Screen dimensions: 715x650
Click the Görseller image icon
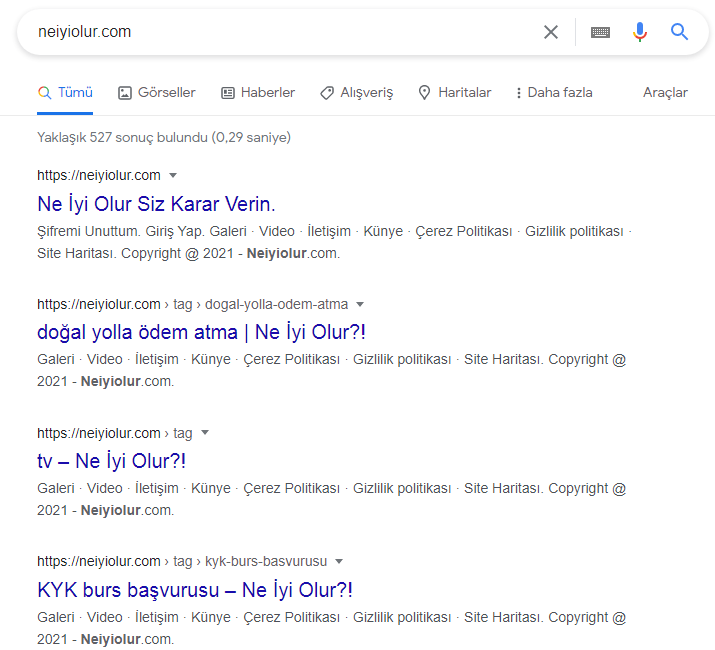[x=124, y=93]
